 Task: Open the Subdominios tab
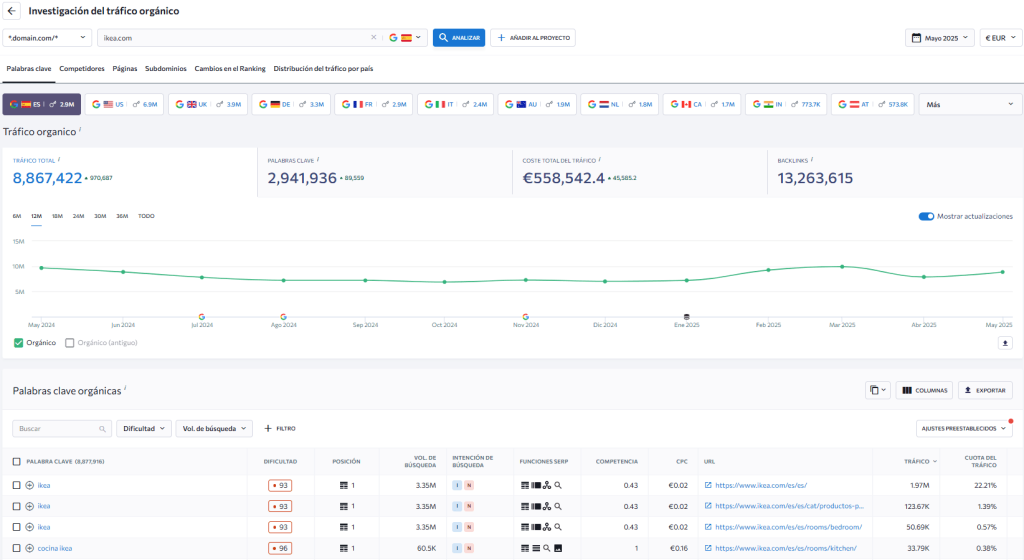[x=166, y=69]
